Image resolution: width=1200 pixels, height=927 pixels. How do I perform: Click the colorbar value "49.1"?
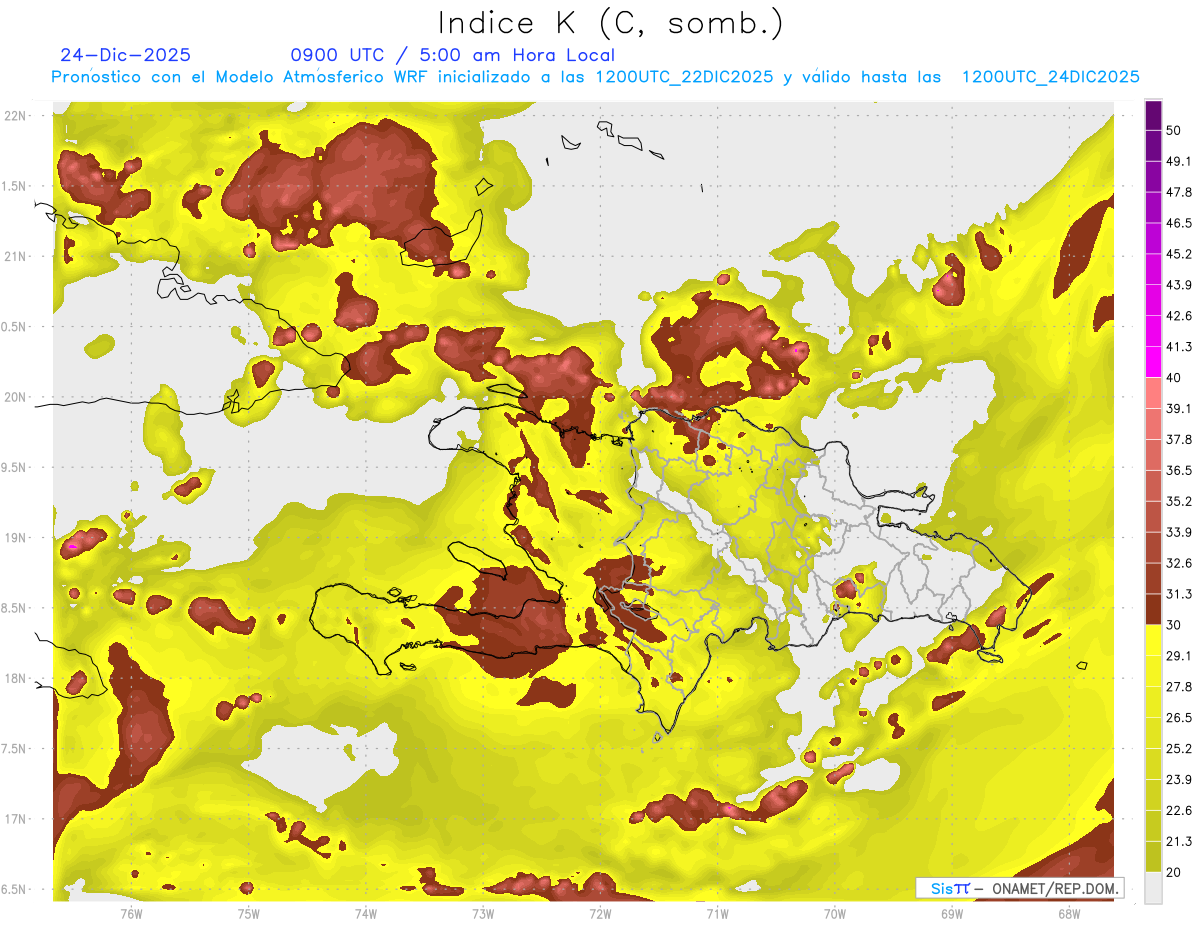point(1179,161)
